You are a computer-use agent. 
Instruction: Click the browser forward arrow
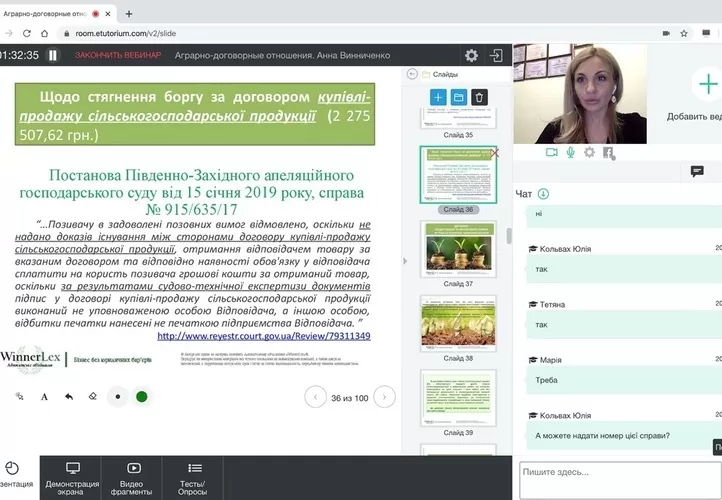9,33
